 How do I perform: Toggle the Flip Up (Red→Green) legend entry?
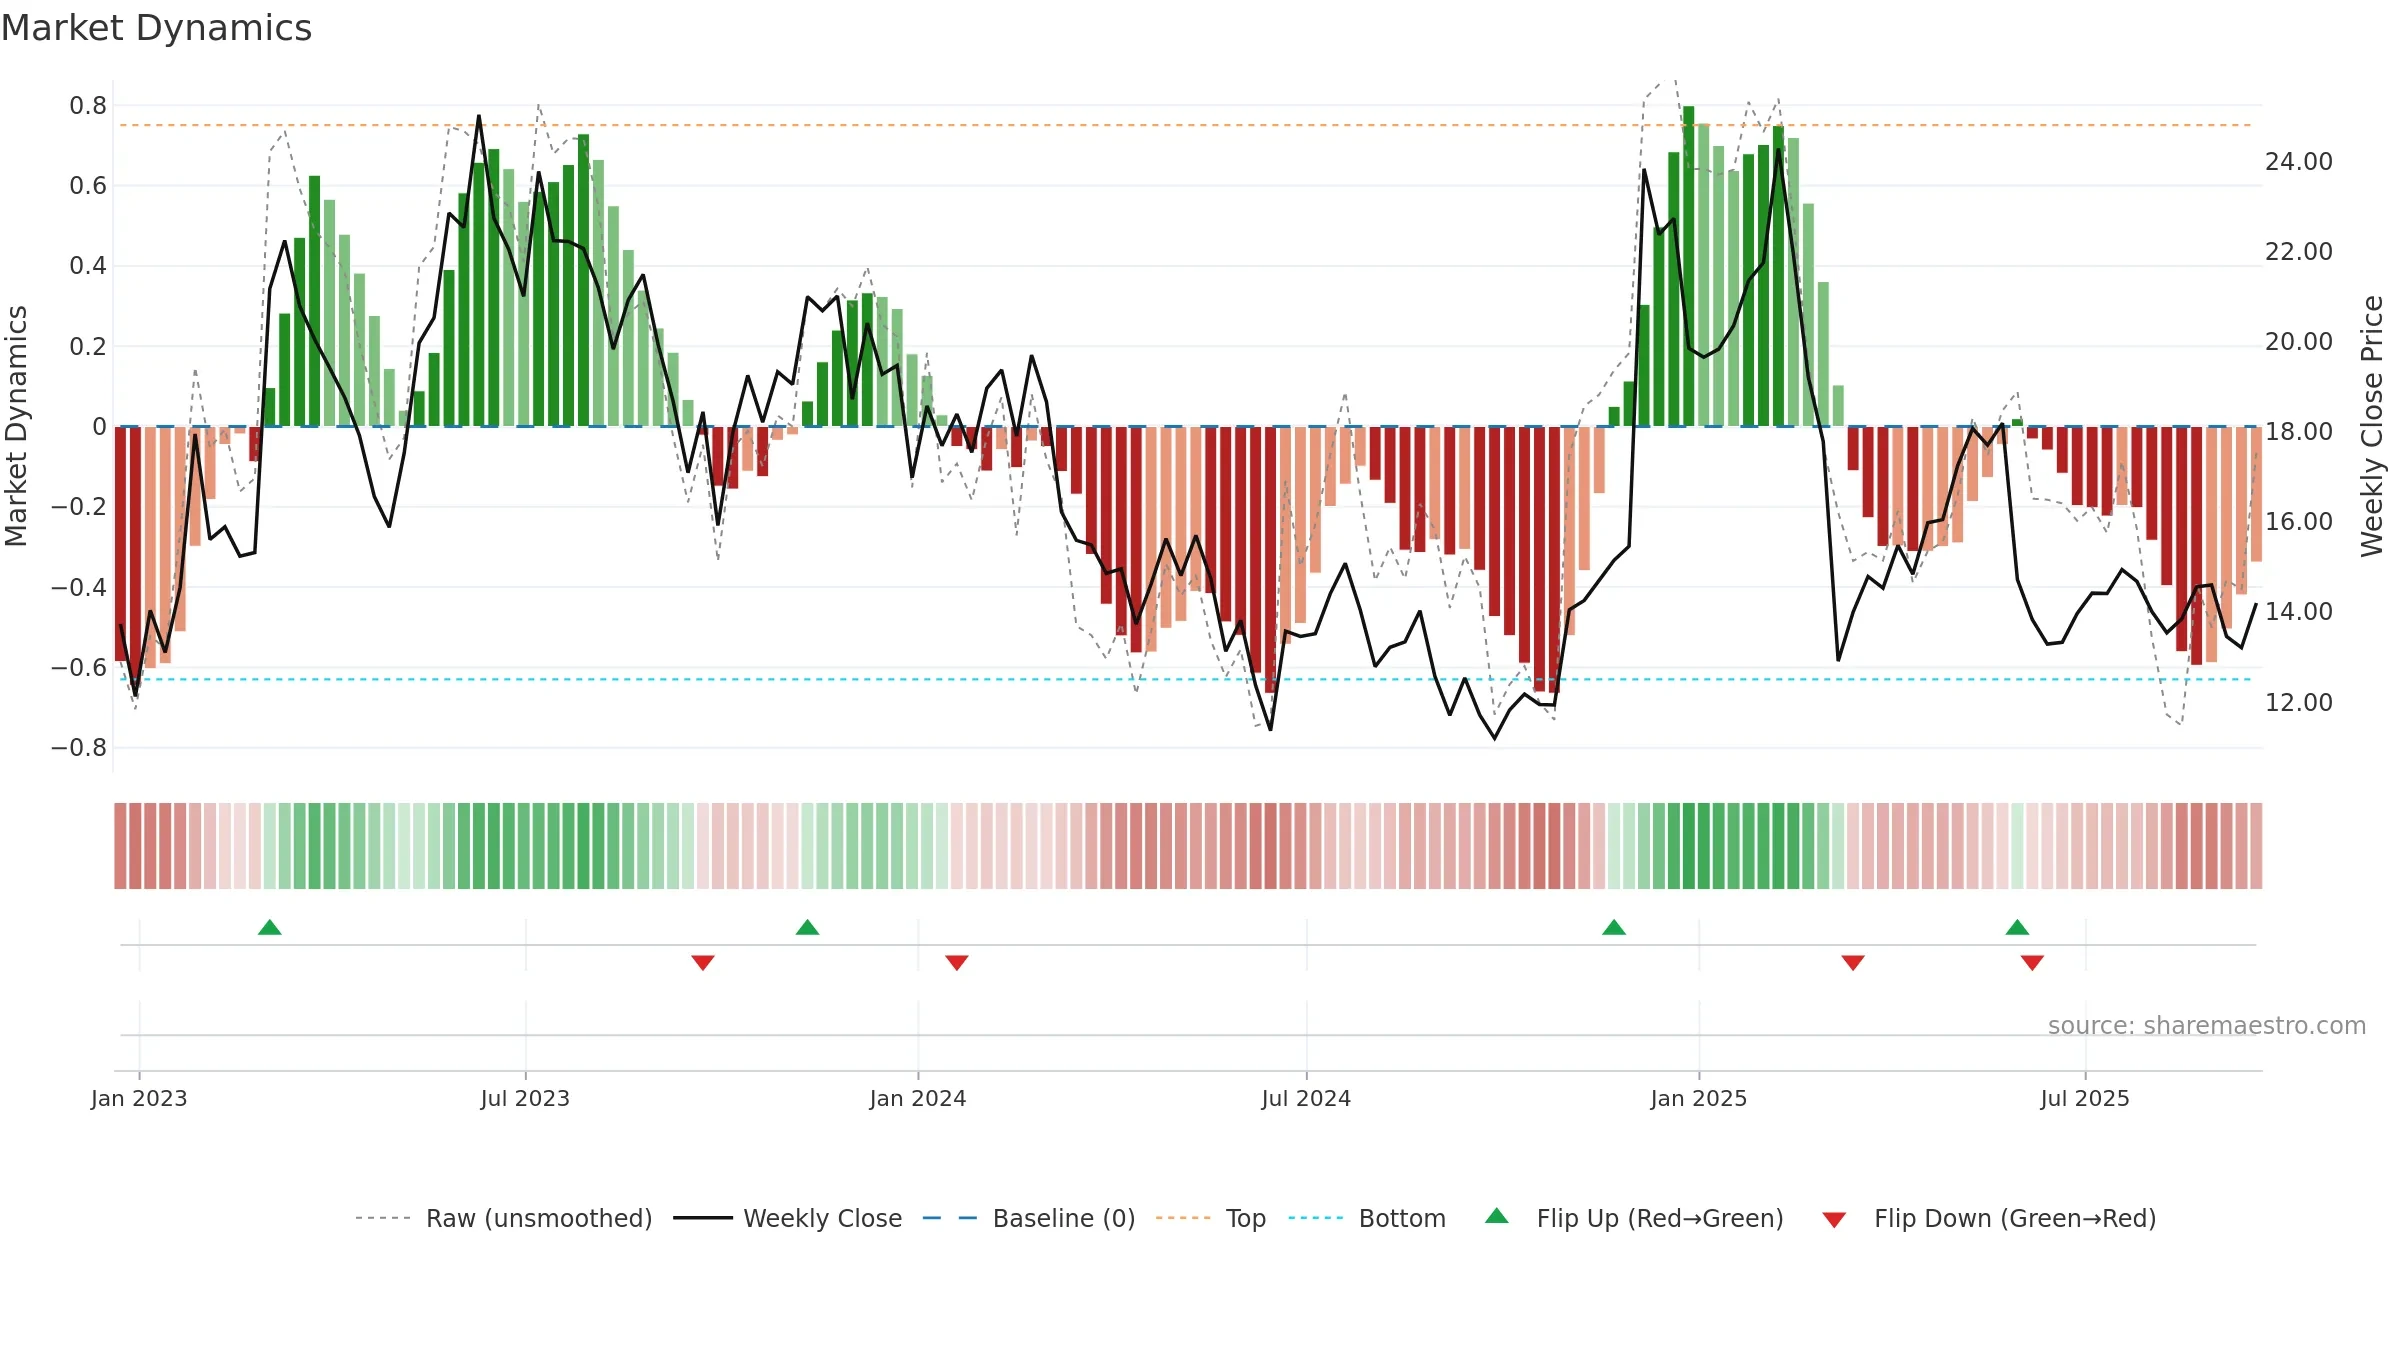tap(1634, 1218)
